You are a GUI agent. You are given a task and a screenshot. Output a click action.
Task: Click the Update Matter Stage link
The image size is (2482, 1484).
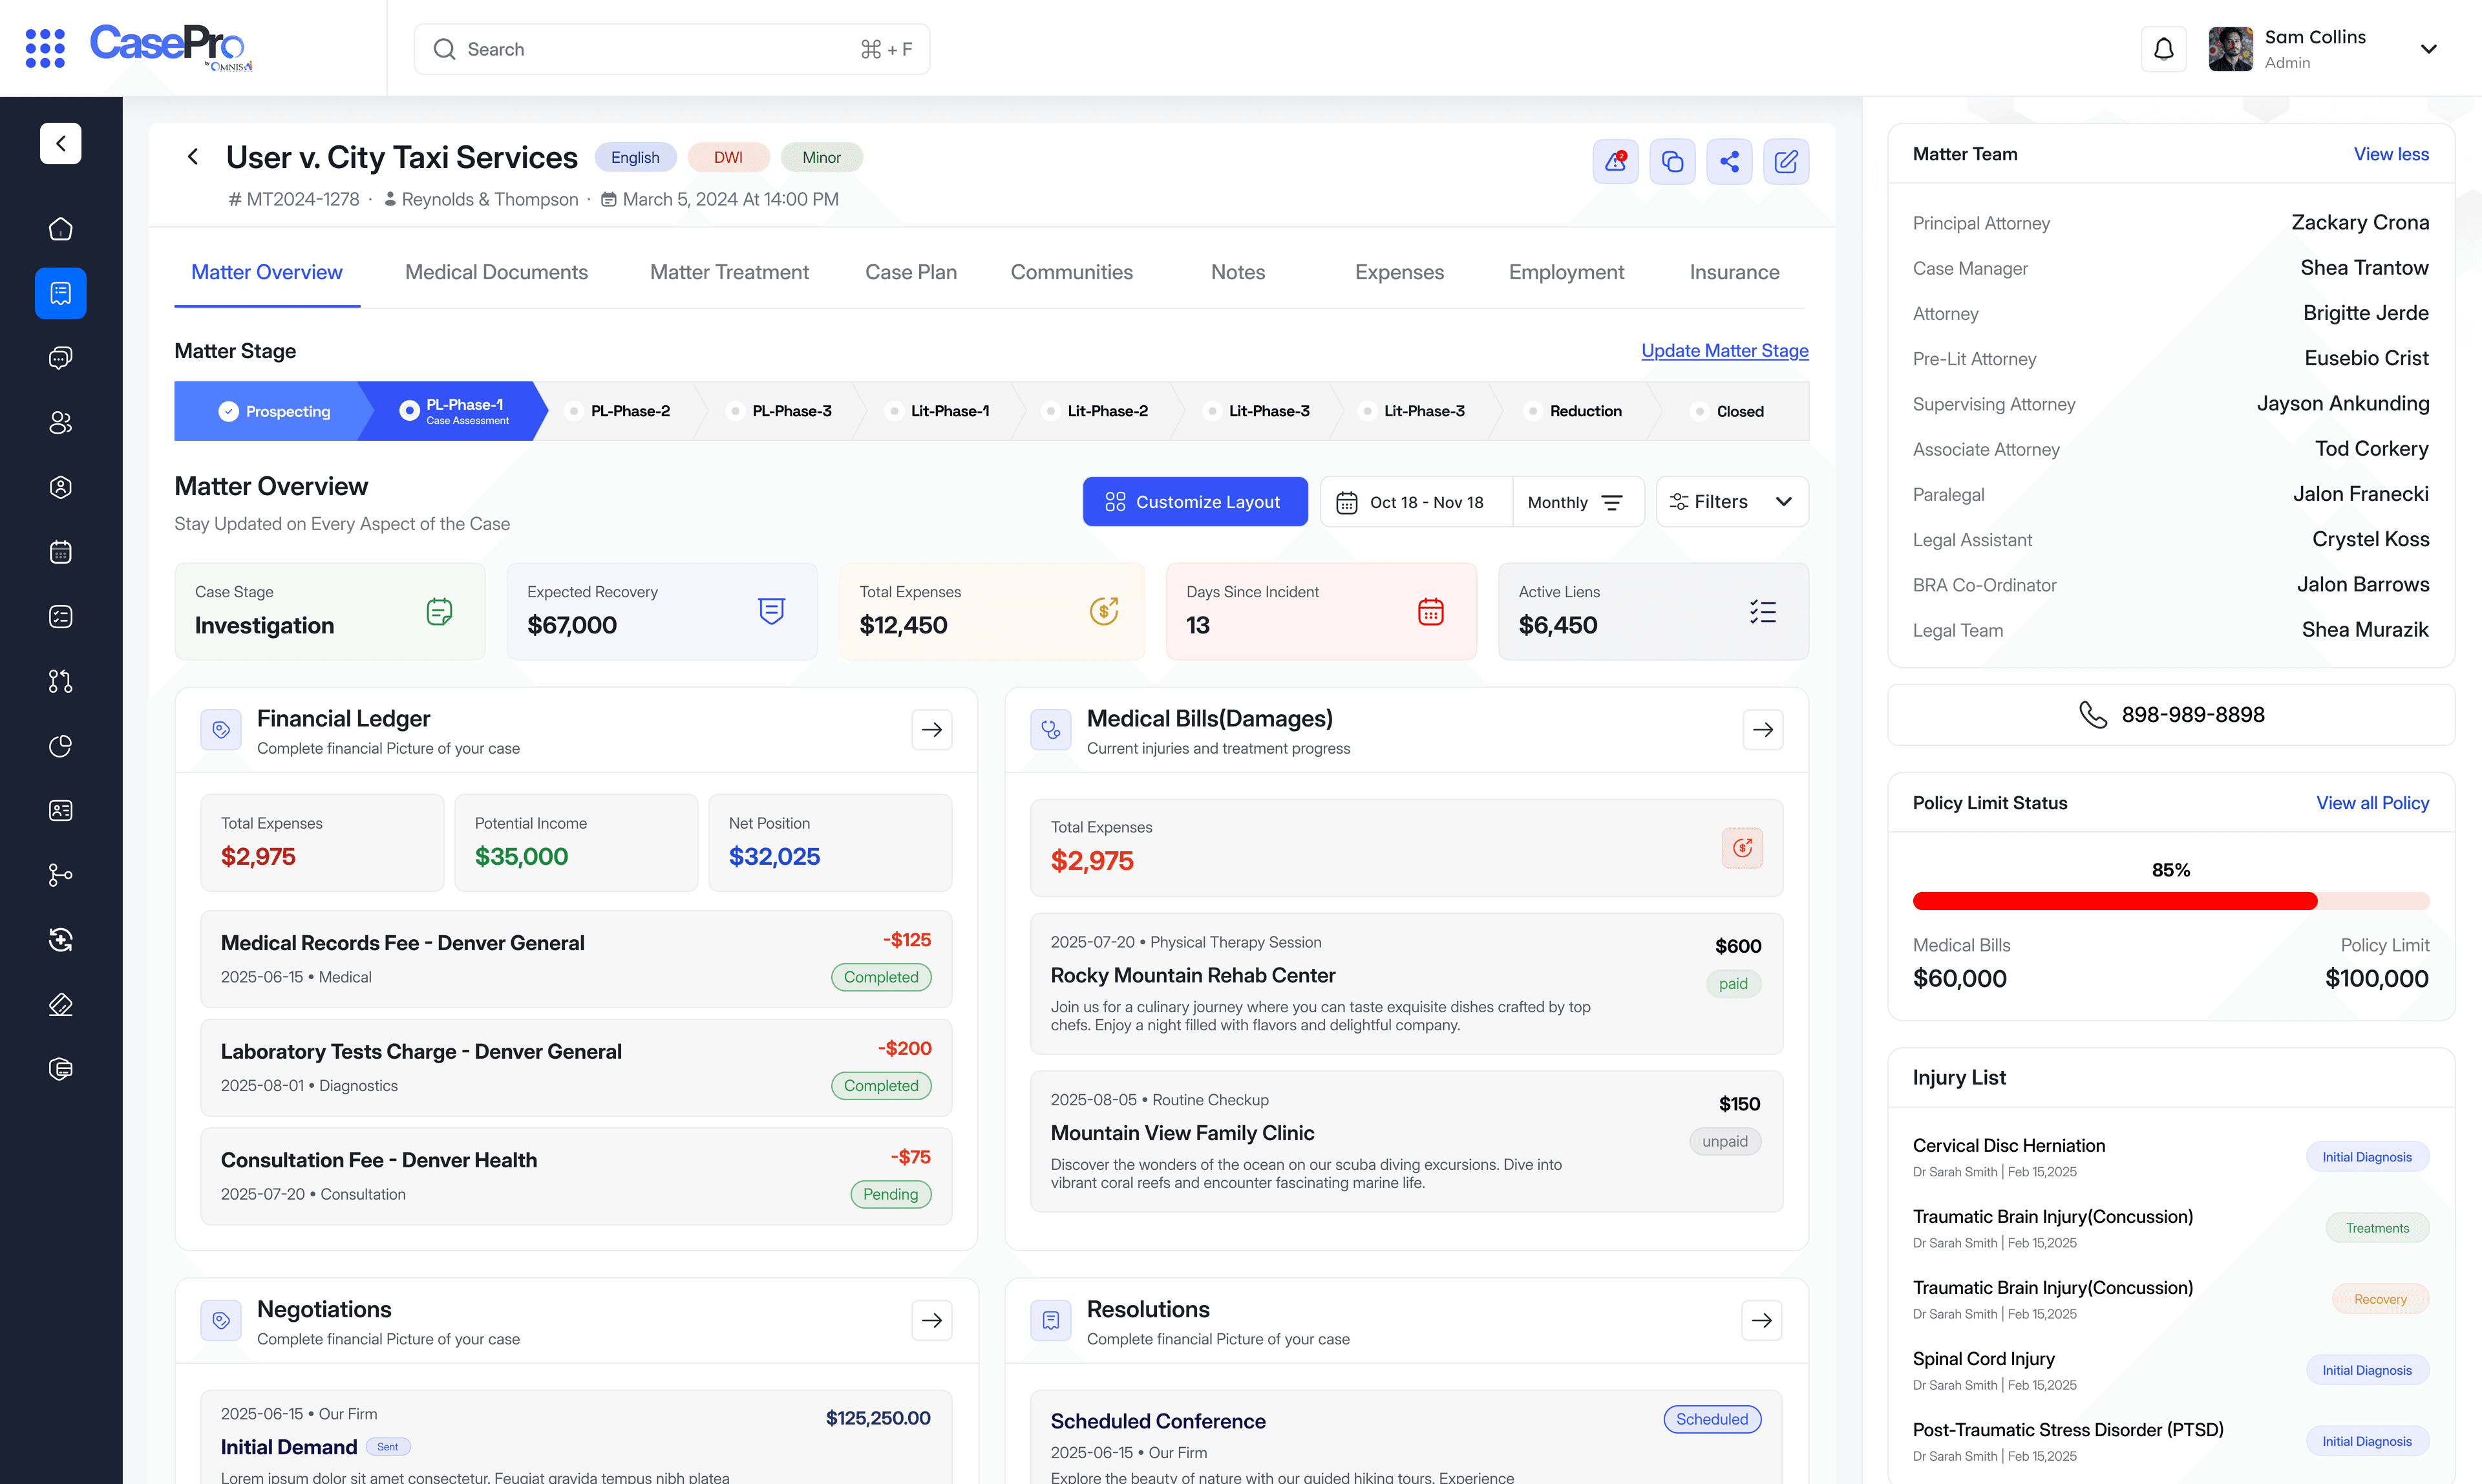coord(1723,350)
